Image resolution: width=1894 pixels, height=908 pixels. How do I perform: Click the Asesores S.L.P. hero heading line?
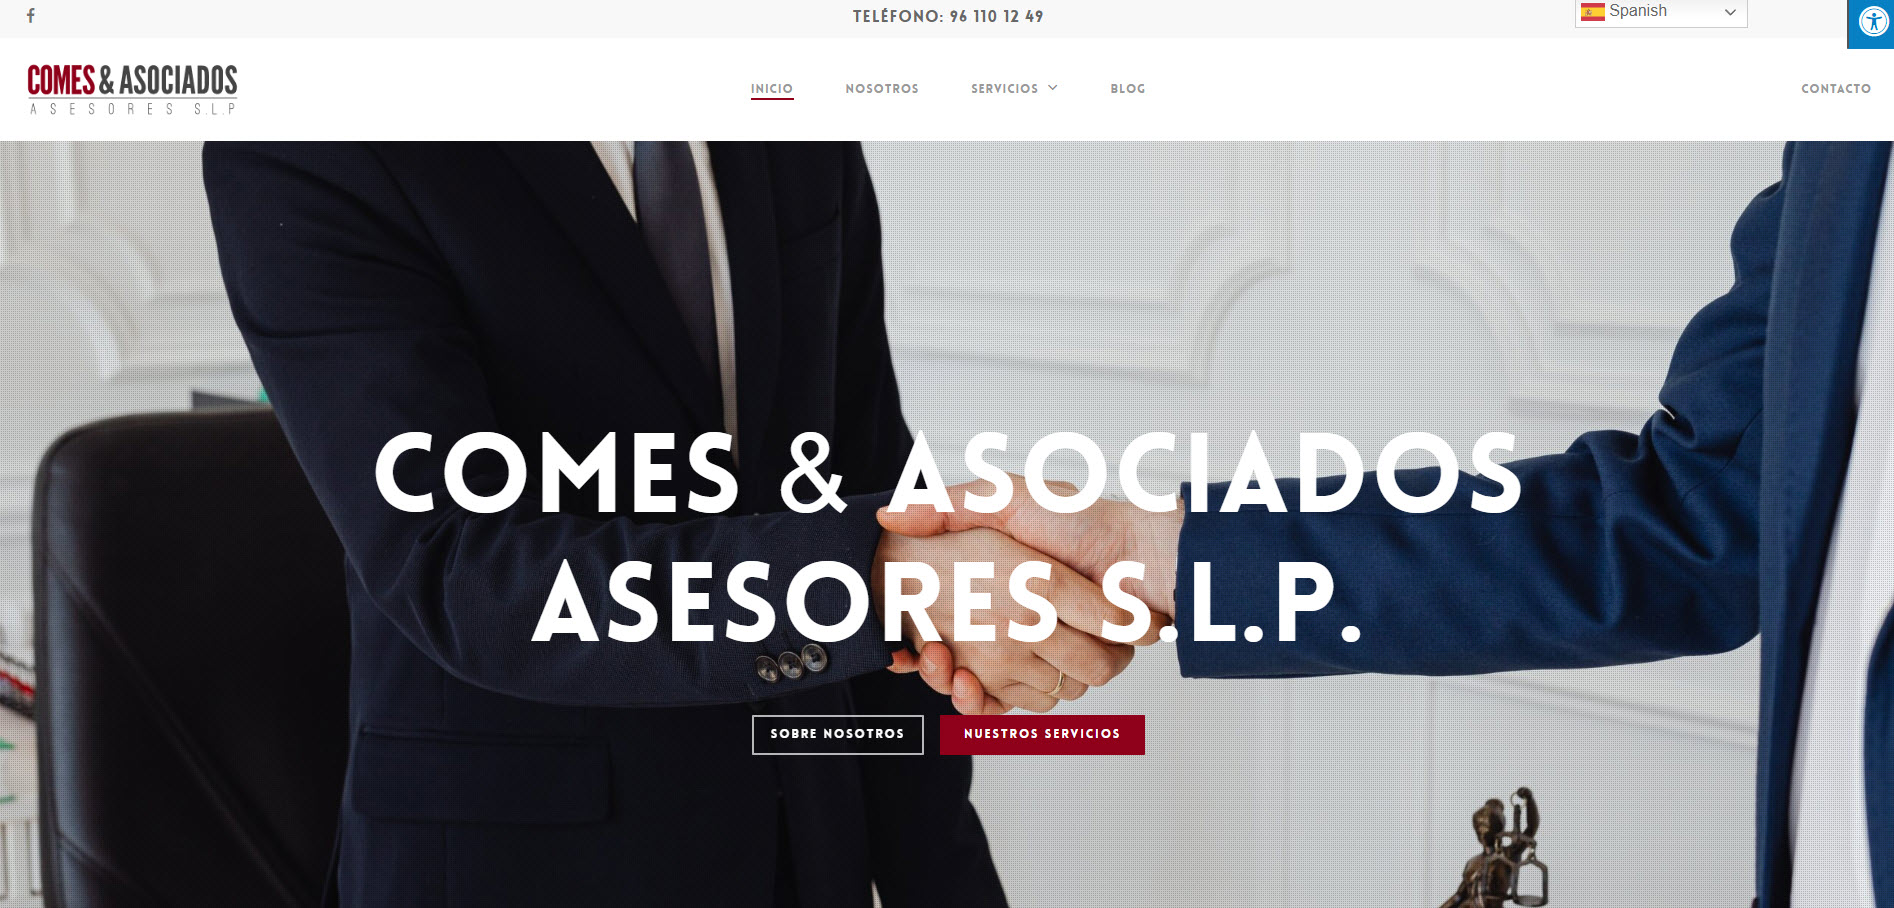[947, 601]
